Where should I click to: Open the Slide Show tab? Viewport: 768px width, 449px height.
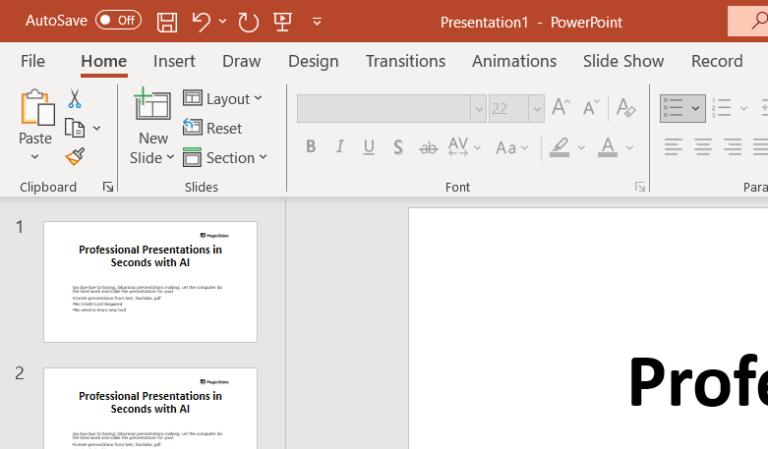click(624, 61)
